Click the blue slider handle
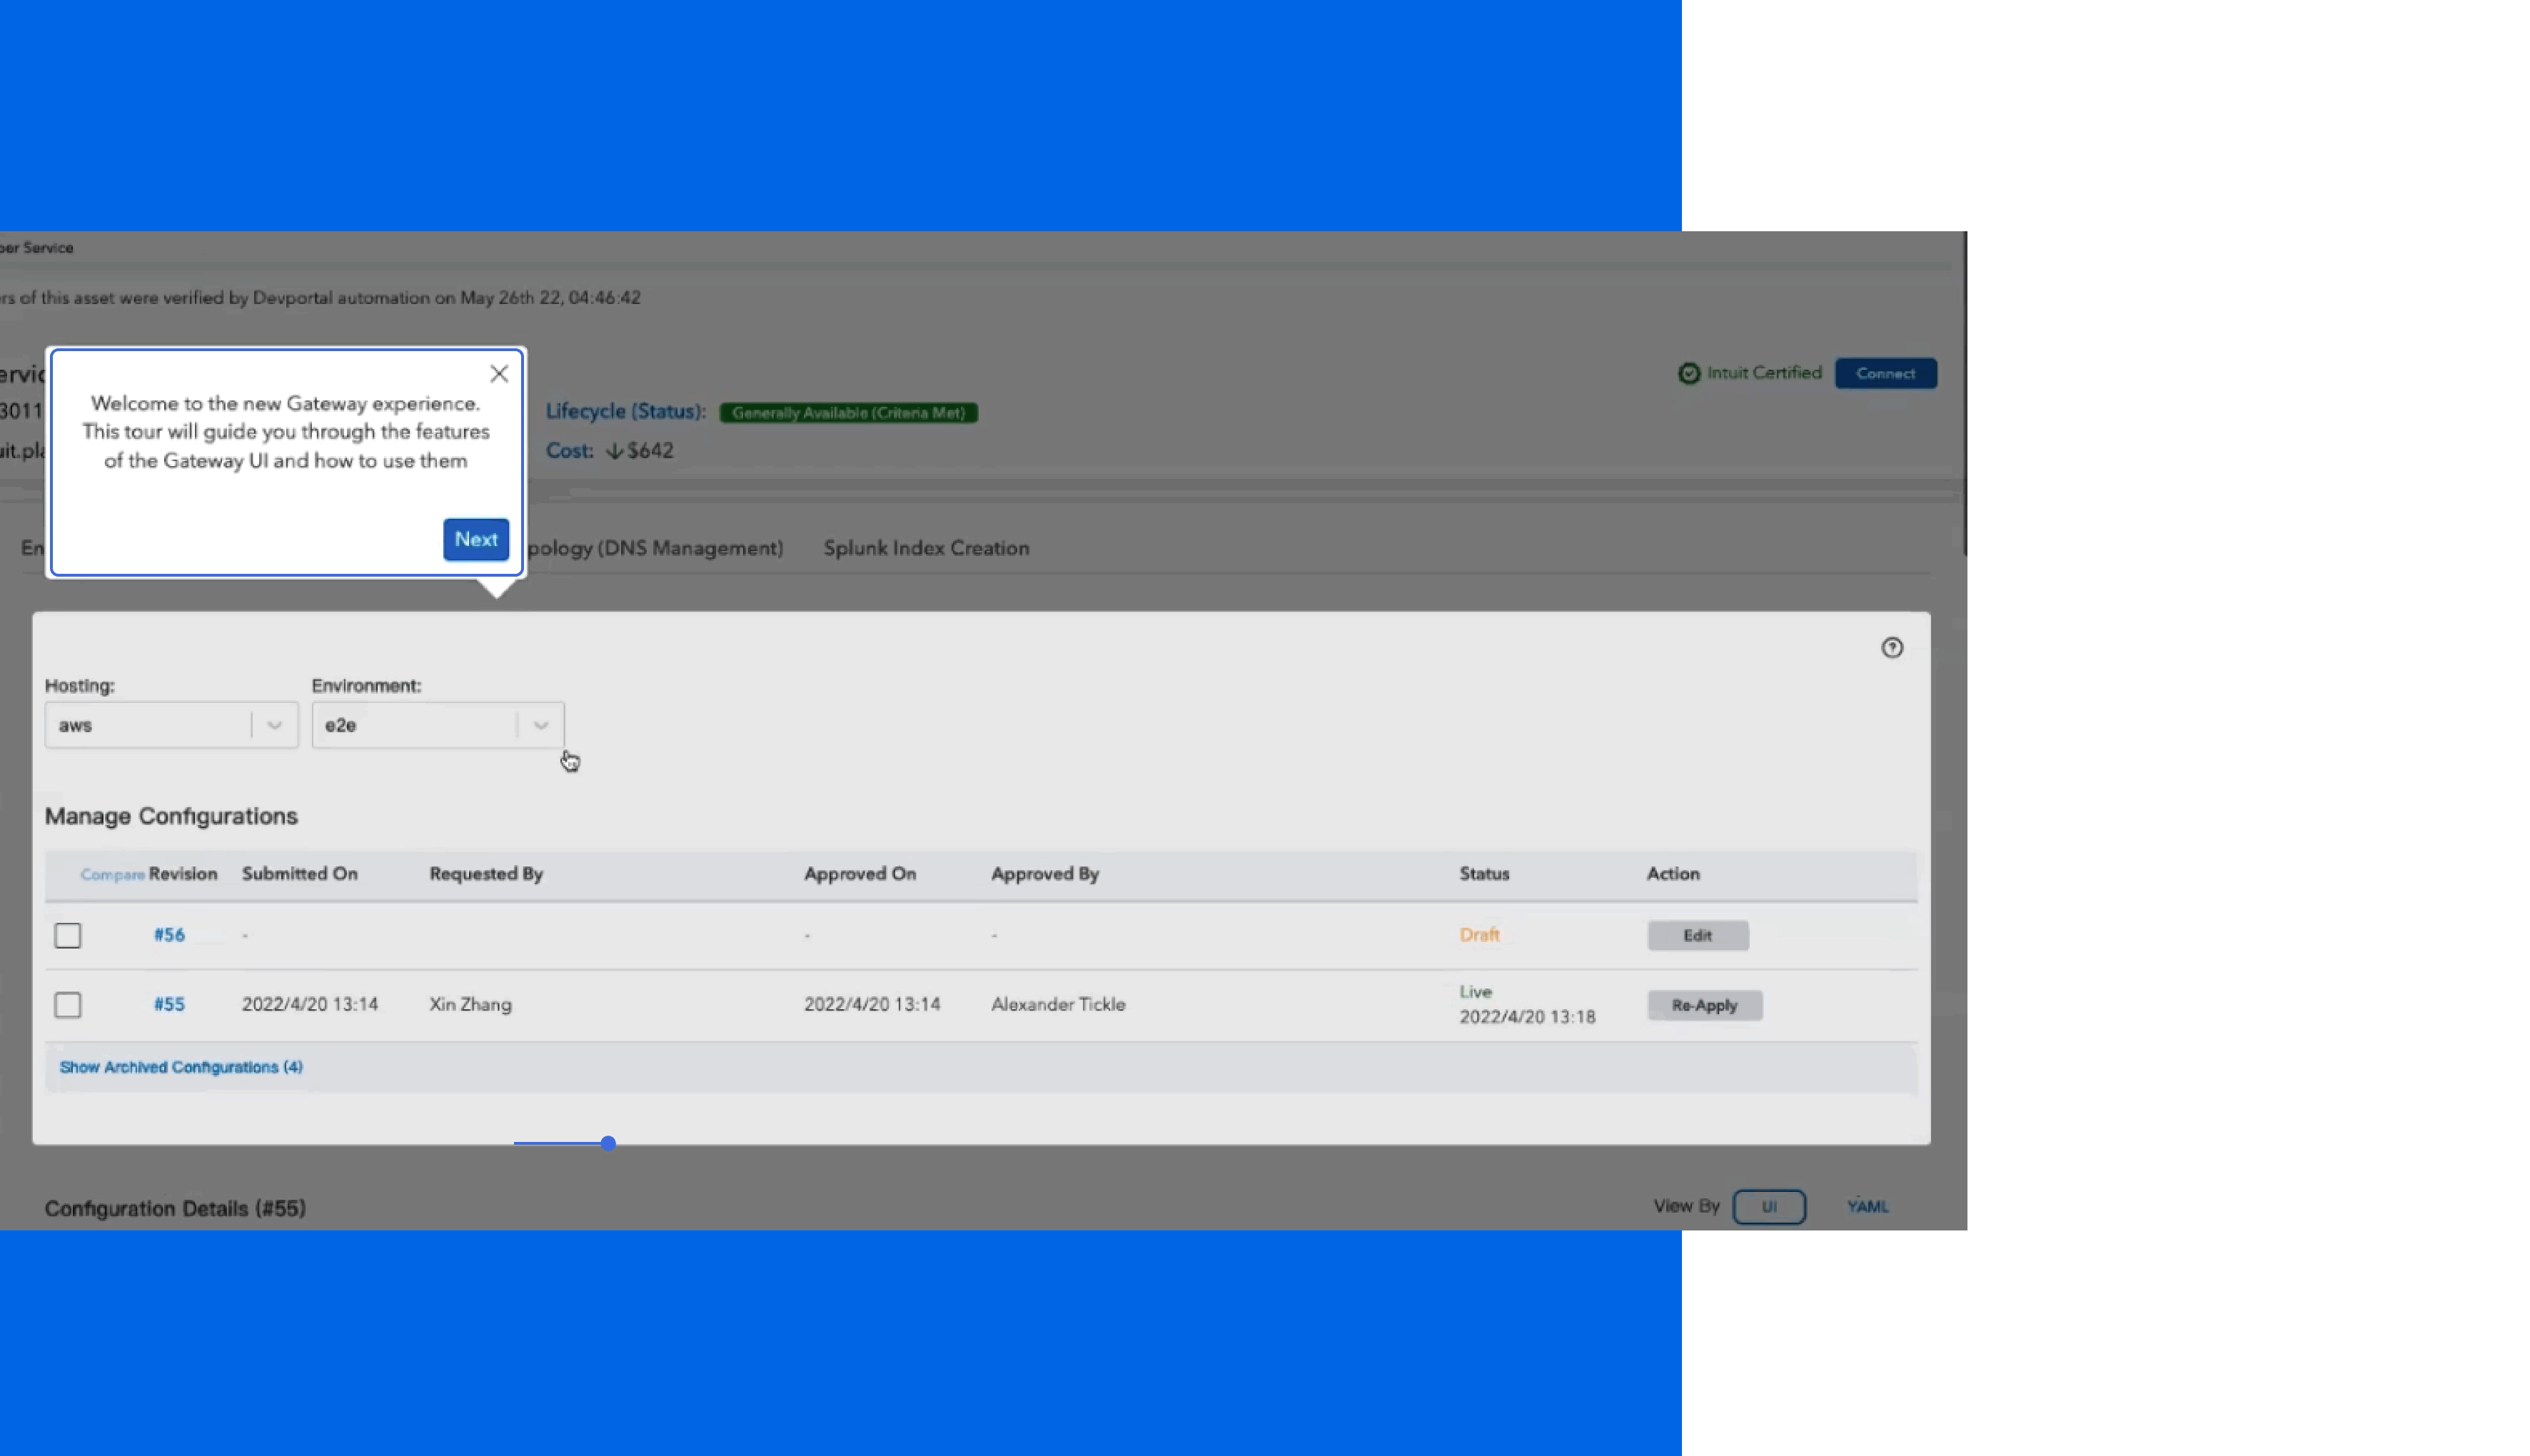 click(x=608, y=1143)
